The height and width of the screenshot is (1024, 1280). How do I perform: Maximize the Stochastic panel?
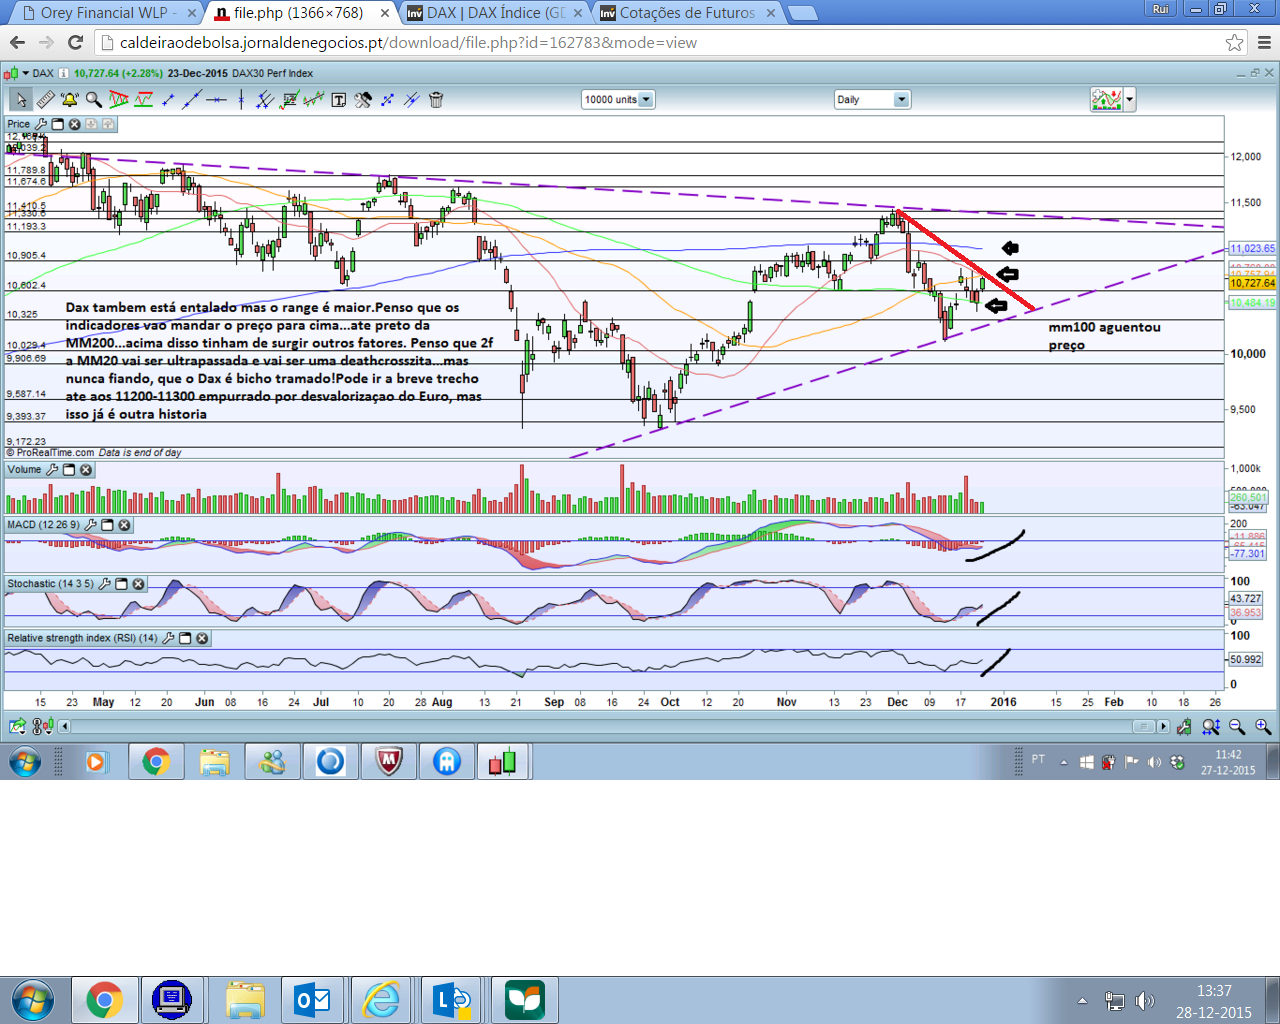point(121,584)
